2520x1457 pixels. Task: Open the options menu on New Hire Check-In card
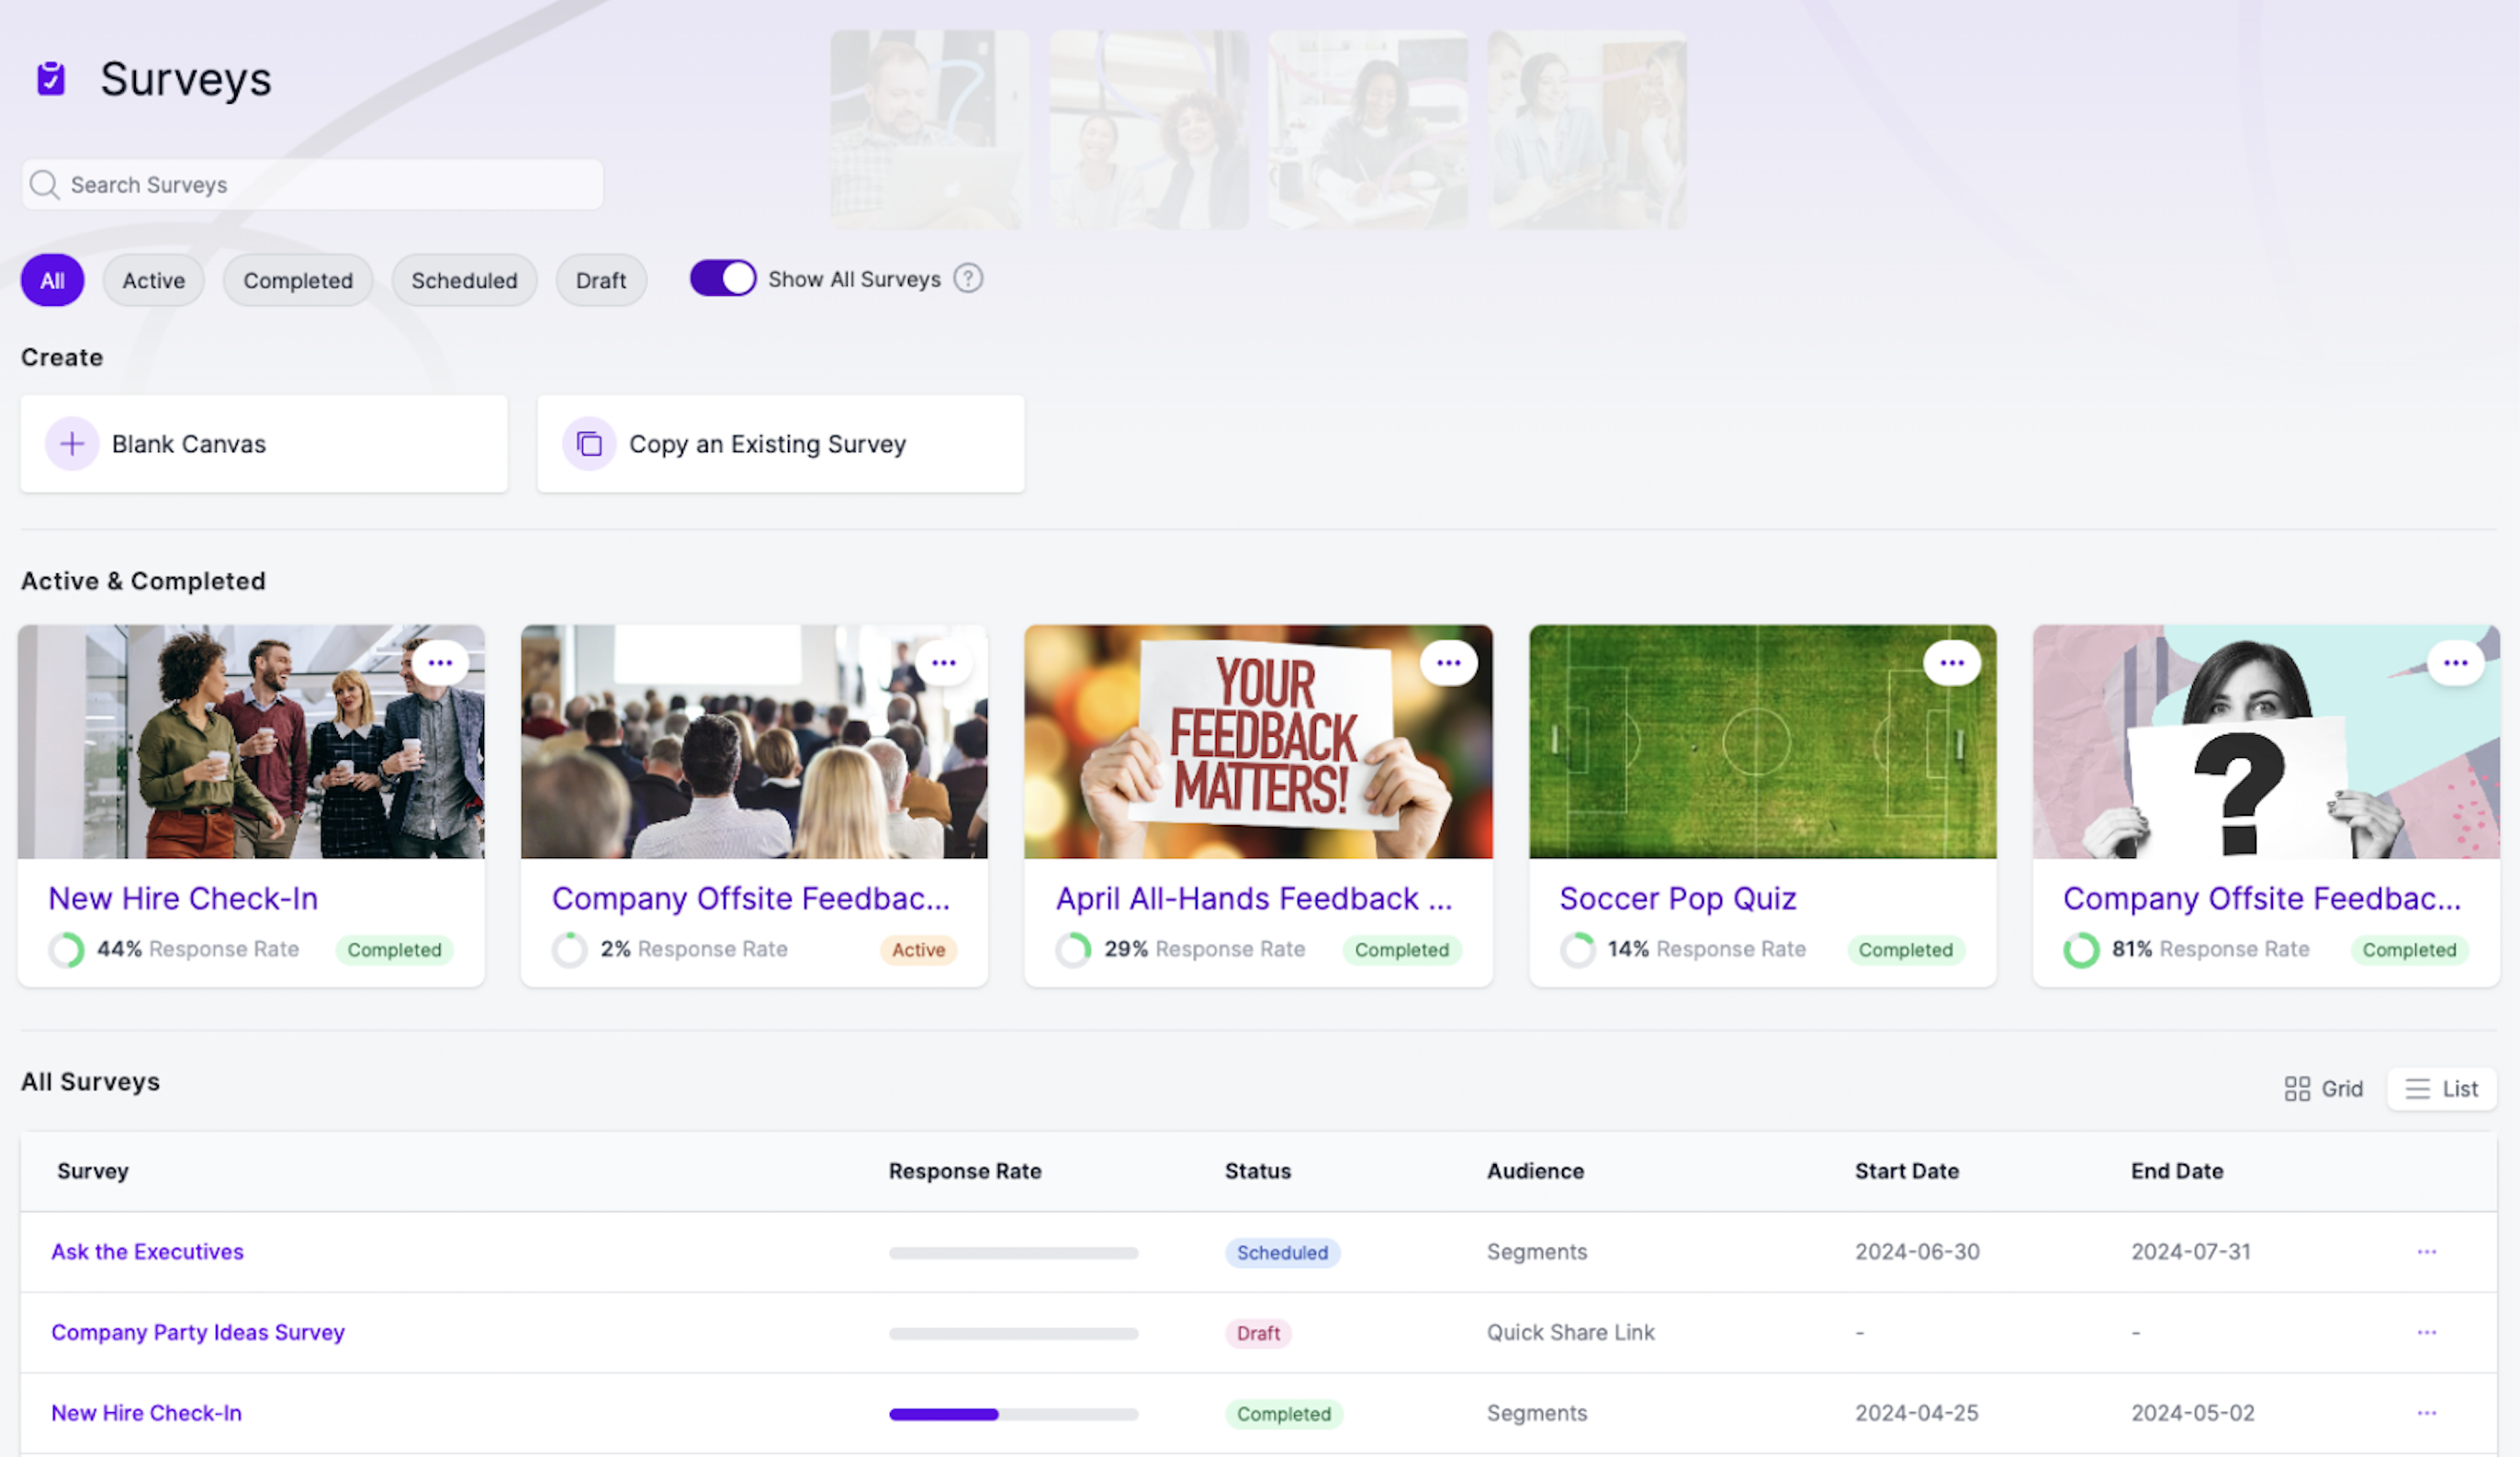pos(440,663)
